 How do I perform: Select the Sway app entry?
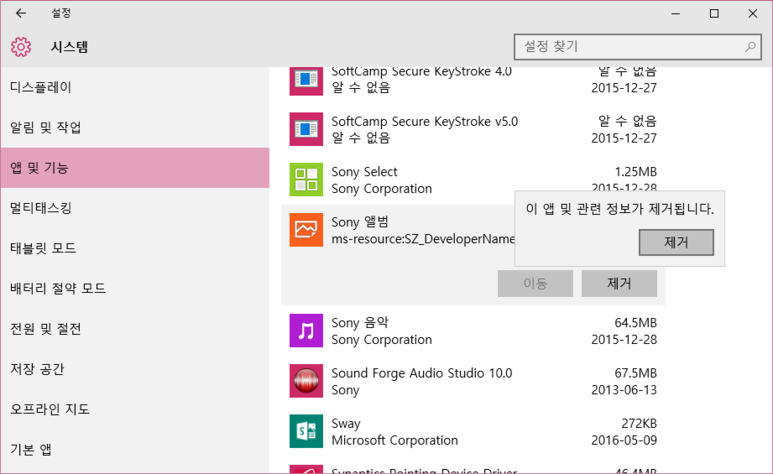473,431
